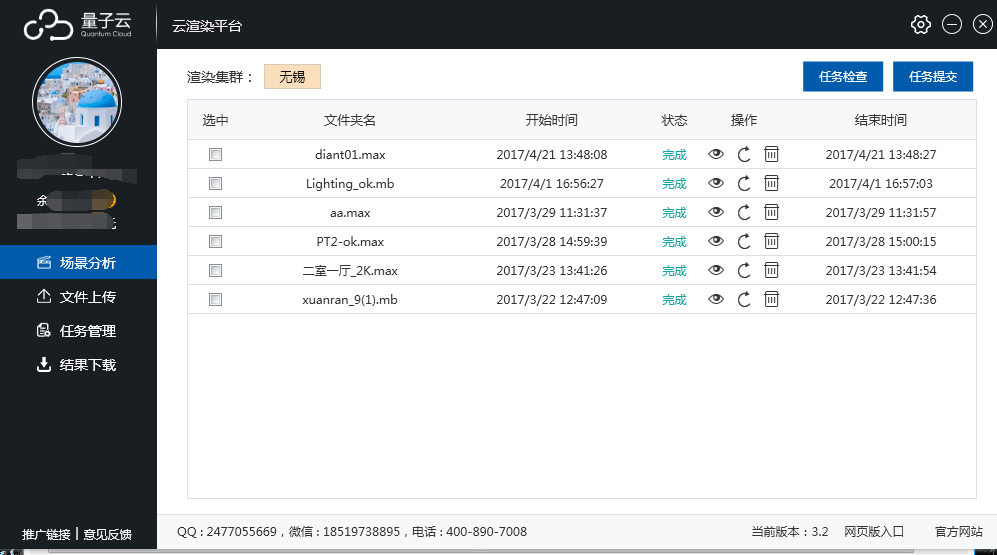Click the 任务提交 button
The width and height of the screenshot is (997, 555).
[932, 77]
